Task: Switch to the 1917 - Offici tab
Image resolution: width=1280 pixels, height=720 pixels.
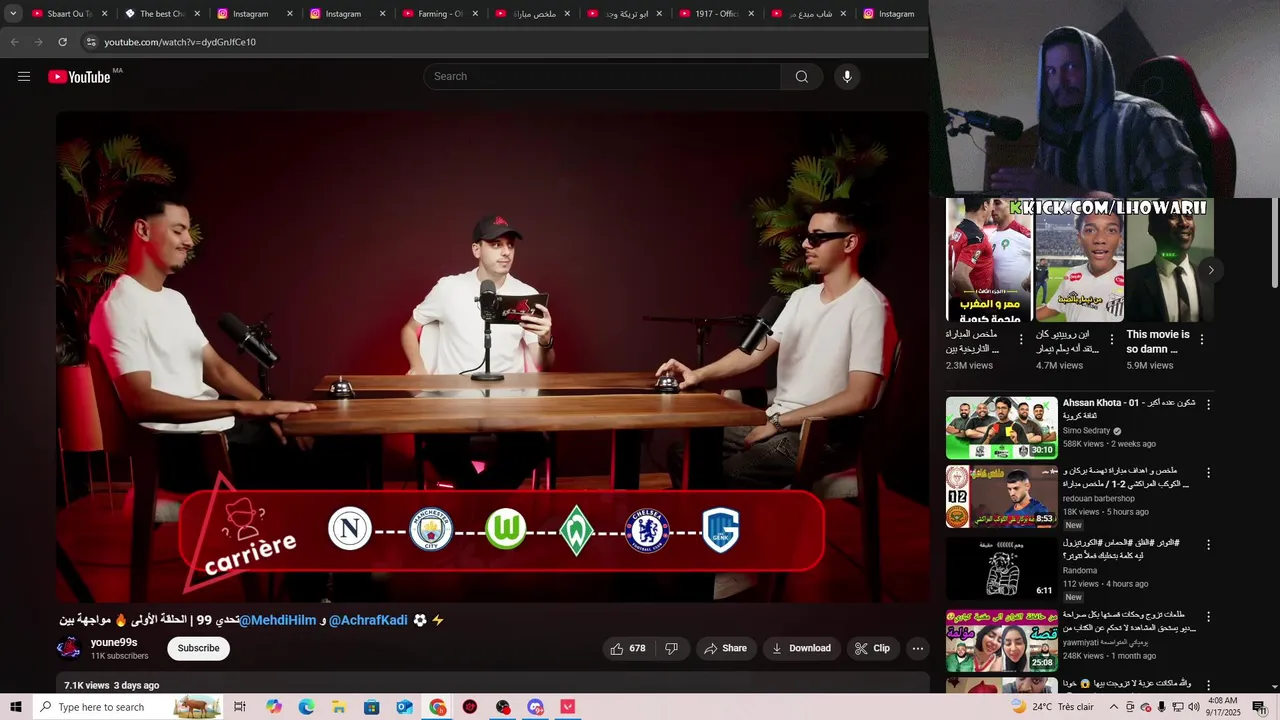Action: point(717,14)
